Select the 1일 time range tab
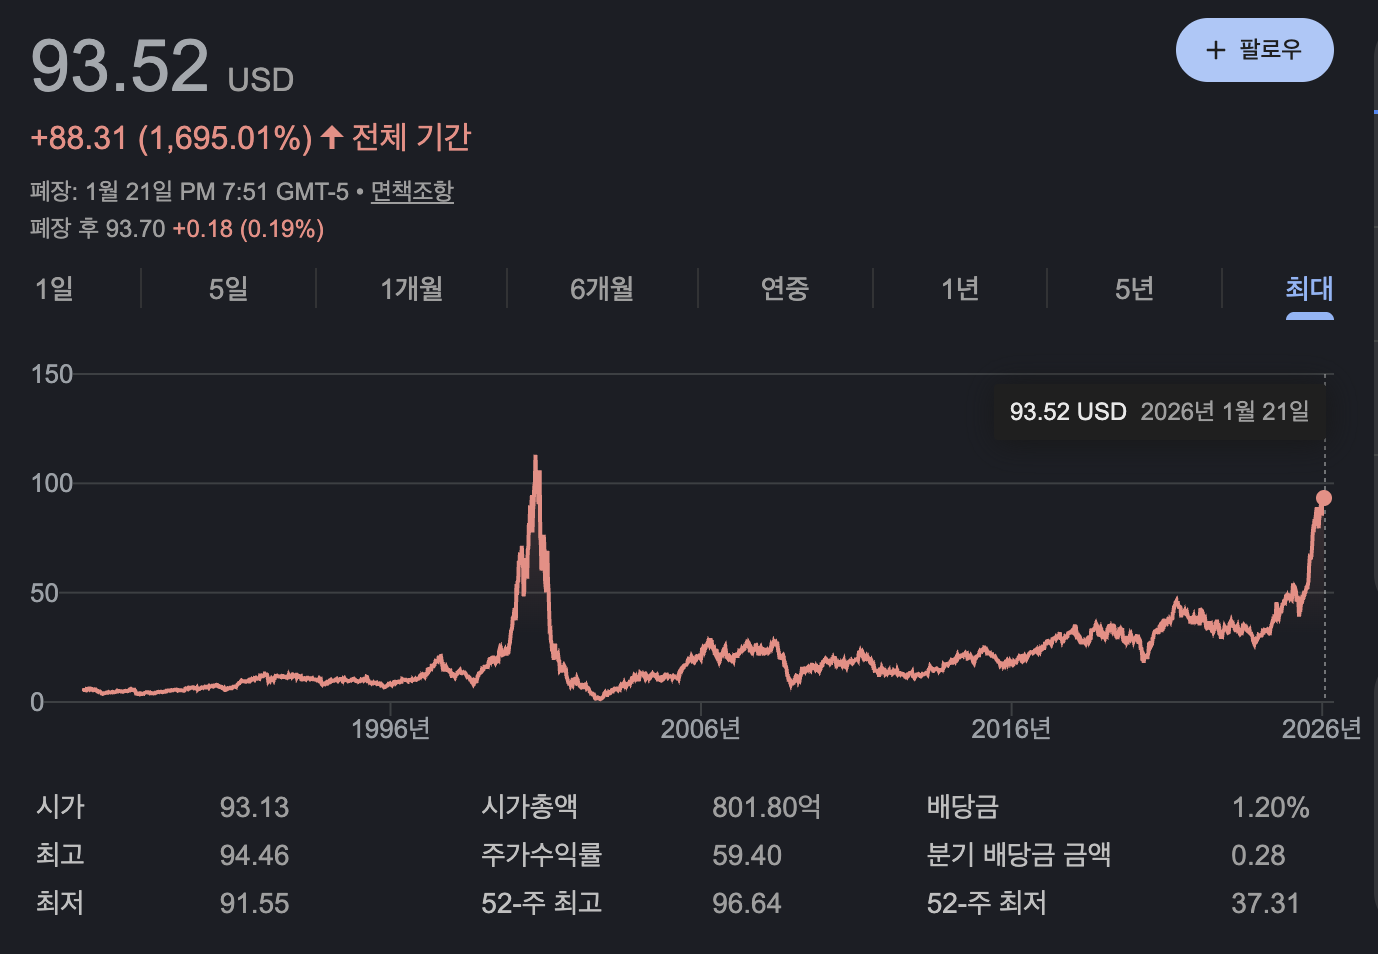Viewport: 1378px width, 954px height. click(x=54, y=289)
